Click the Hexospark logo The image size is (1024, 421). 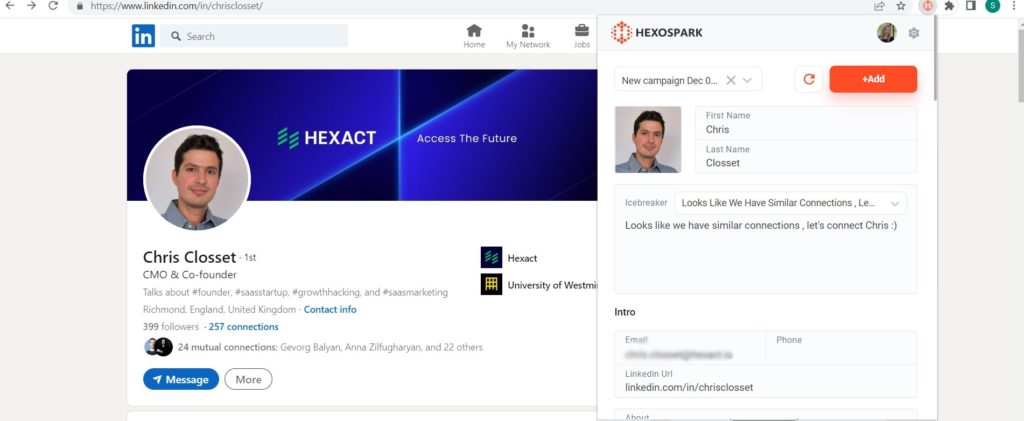656,33
